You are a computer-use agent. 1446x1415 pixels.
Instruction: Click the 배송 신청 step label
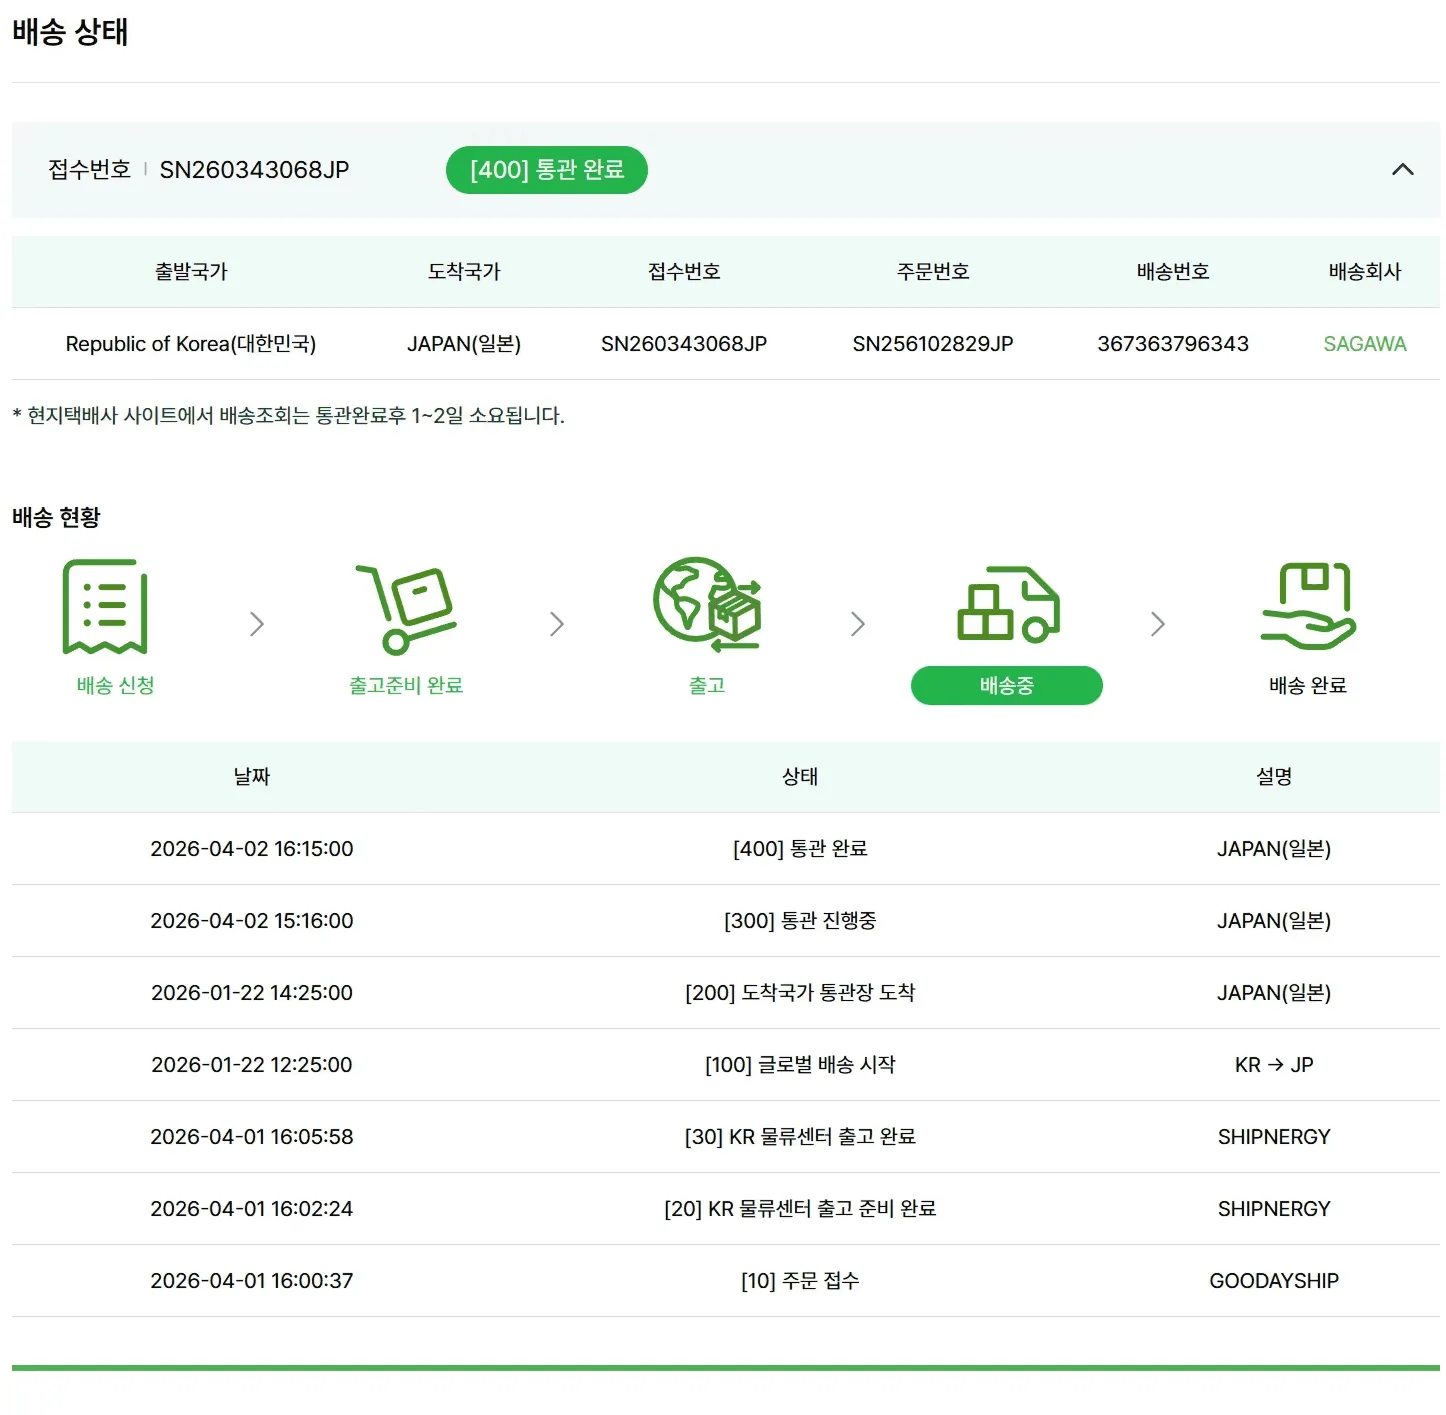click(x=116, y=686)
